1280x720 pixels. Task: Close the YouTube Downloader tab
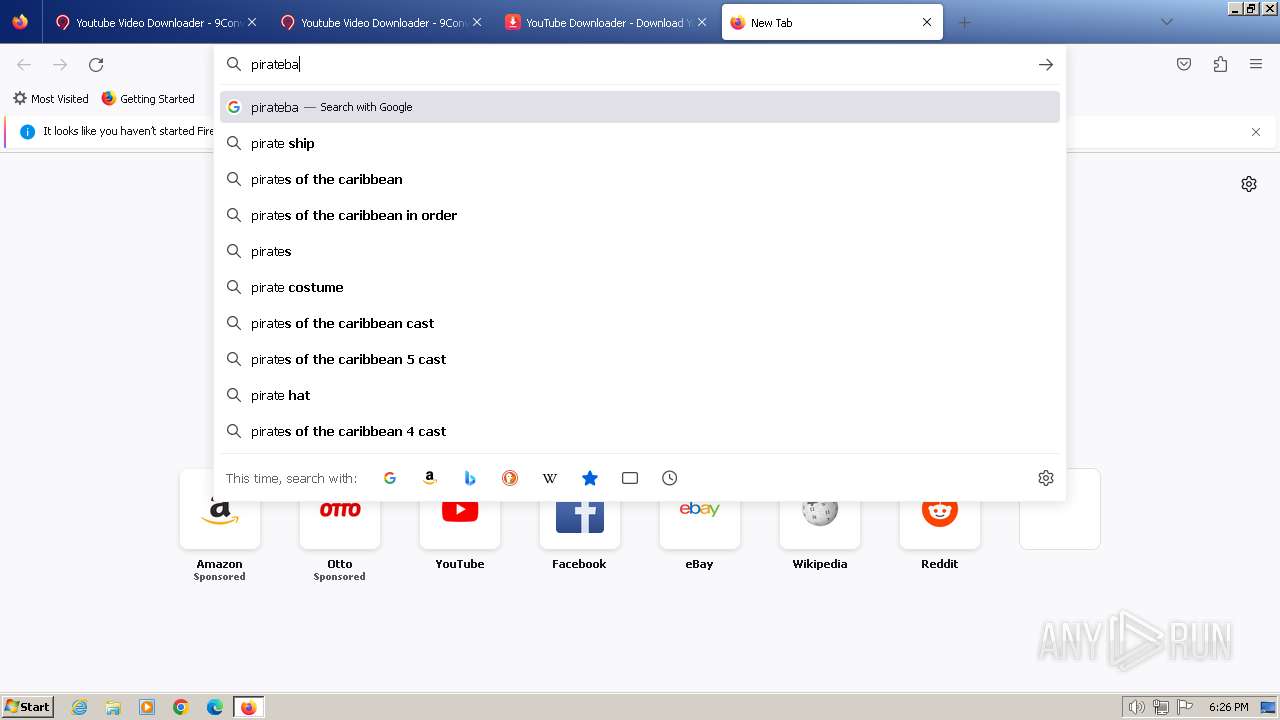pyautogui.click(x=702, y=22)
